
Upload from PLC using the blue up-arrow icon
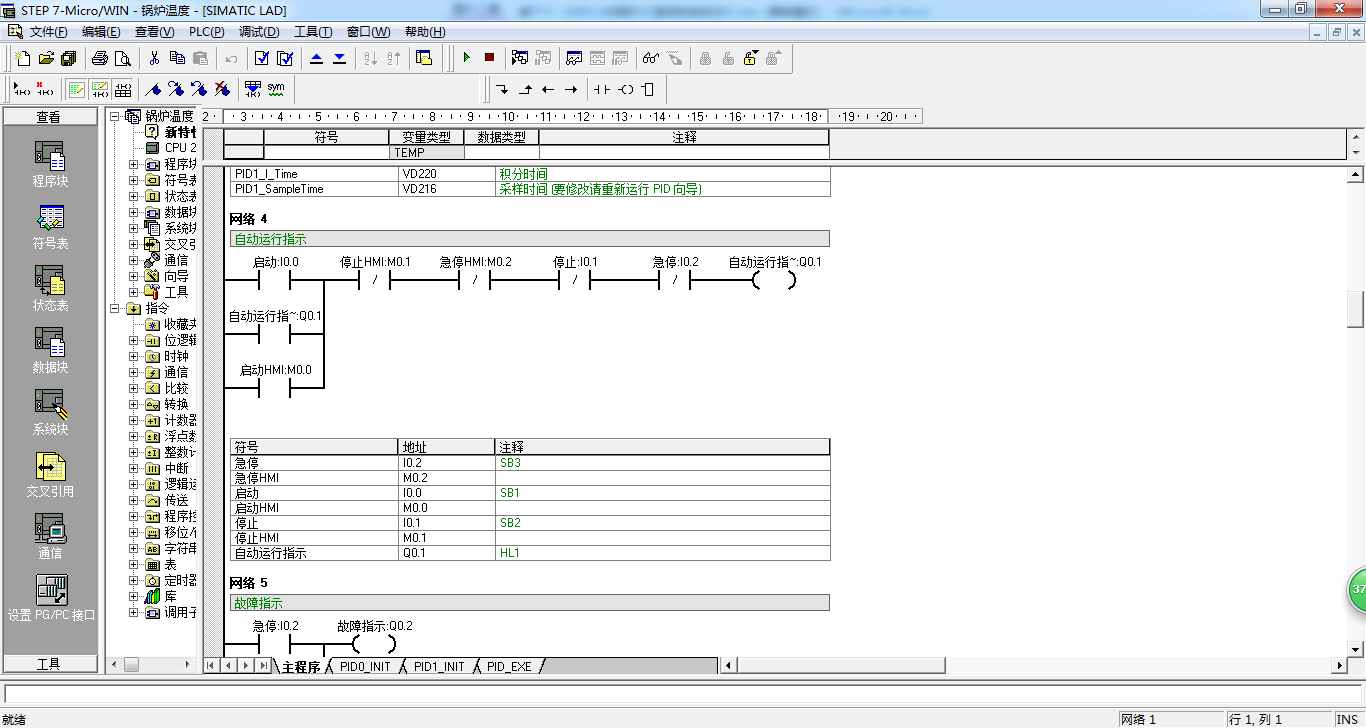317,58
